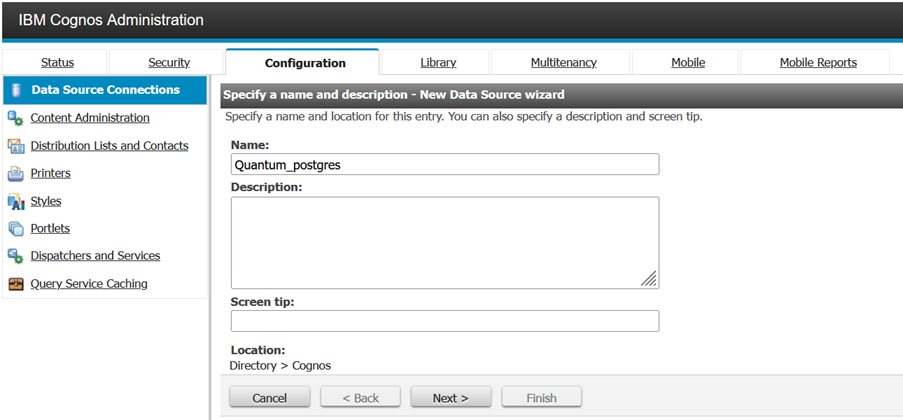The image size is (903, 420).
Task: Click the Data Source Connections icon
Action: click(x=16, y=90)
